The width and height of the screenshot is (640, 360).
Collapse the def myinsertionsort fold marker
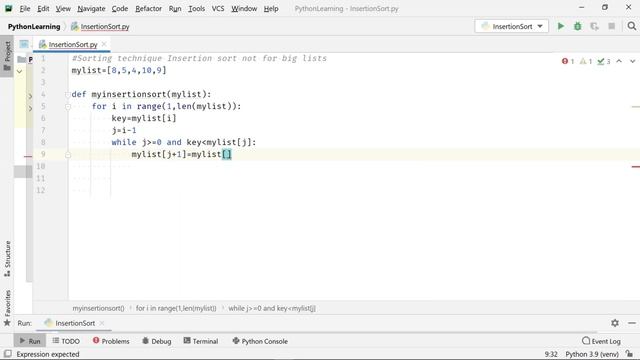click(68, 95)
